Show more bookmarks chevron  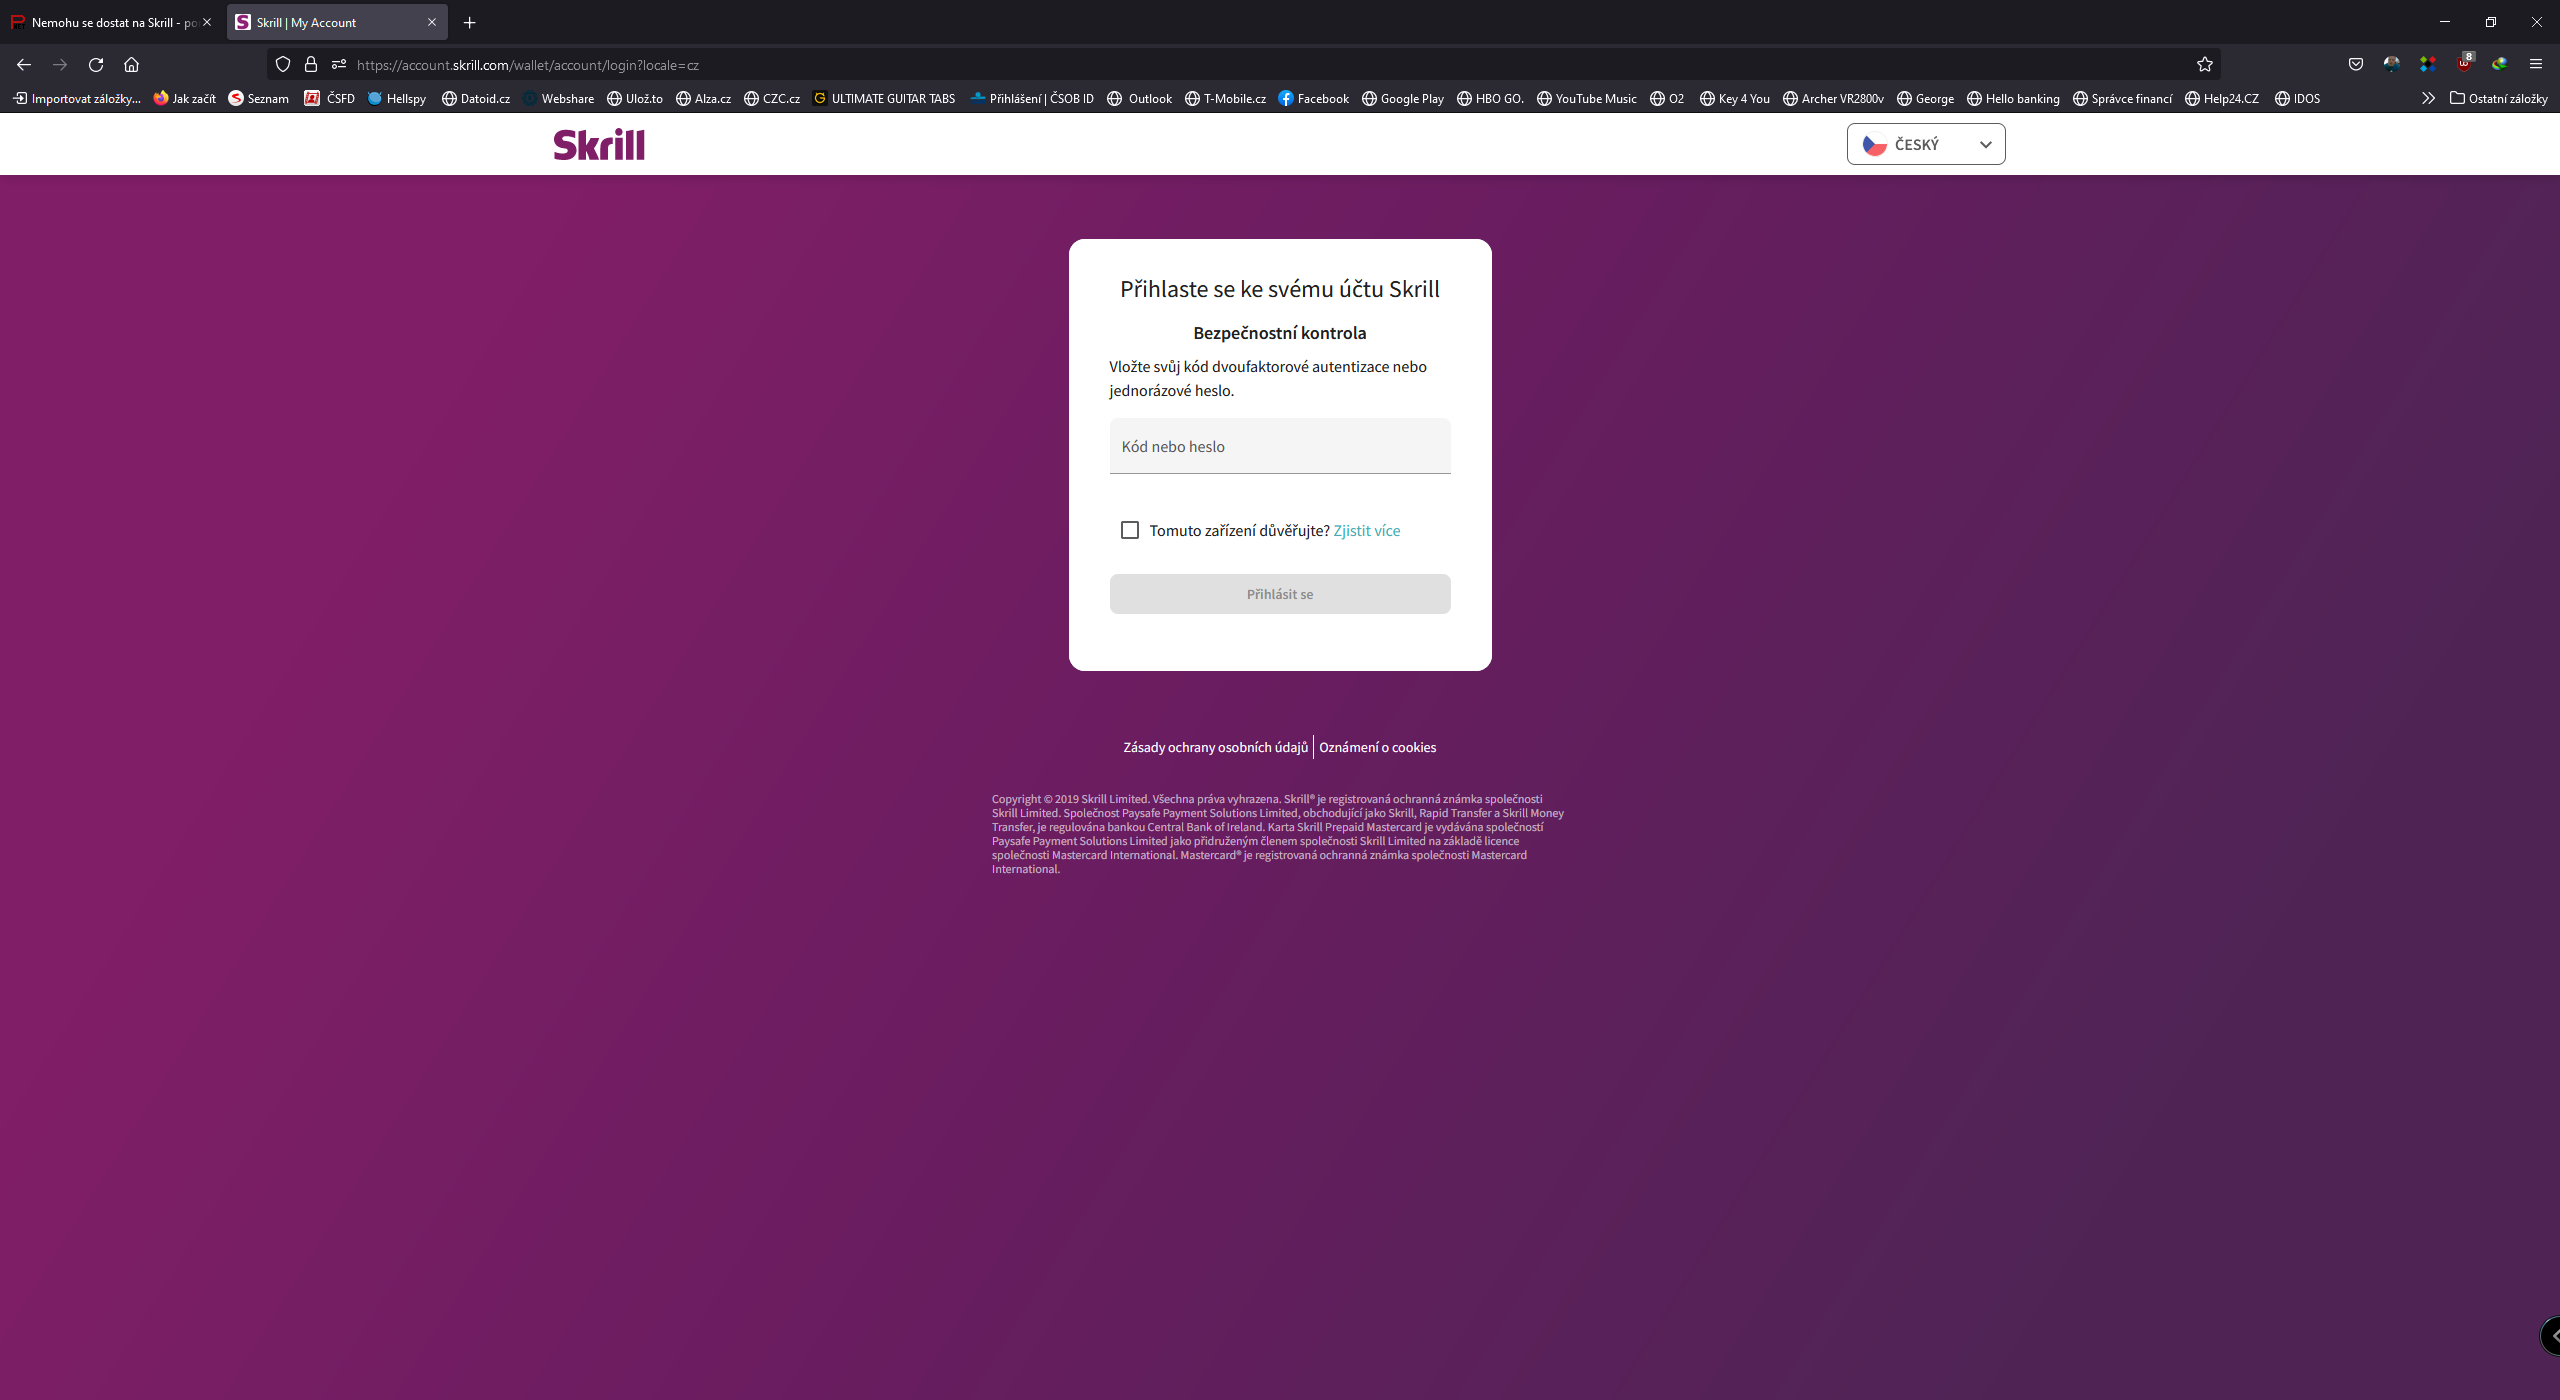[2428, 98]
